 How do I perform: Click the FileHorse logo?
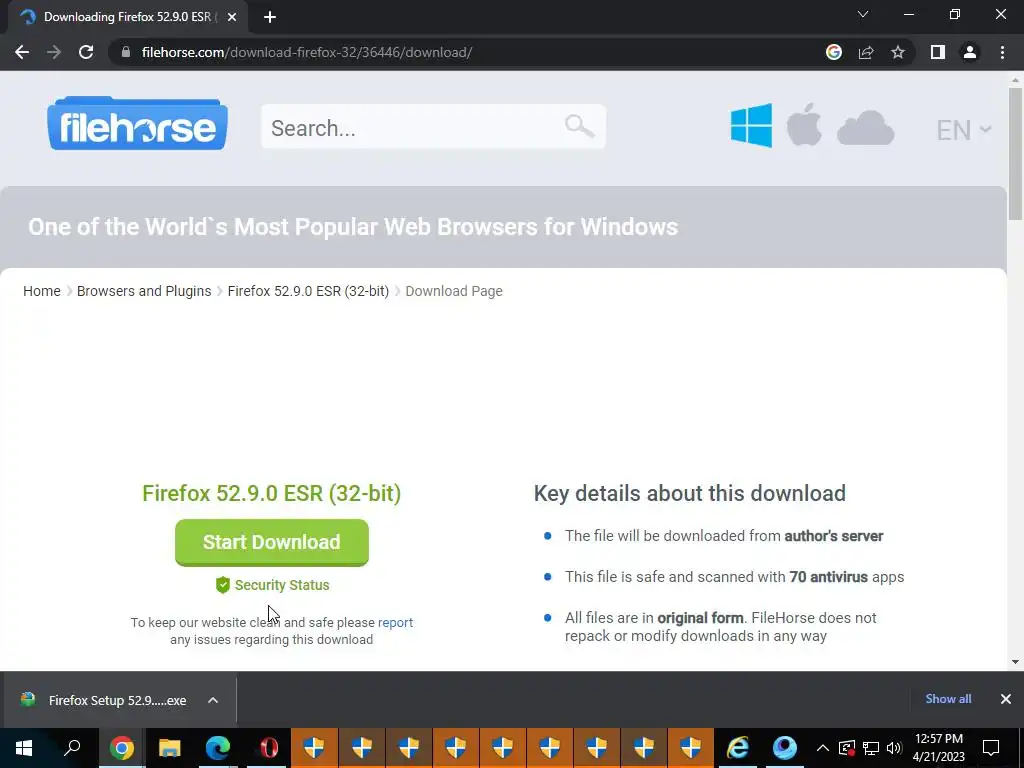pos(137,123)
